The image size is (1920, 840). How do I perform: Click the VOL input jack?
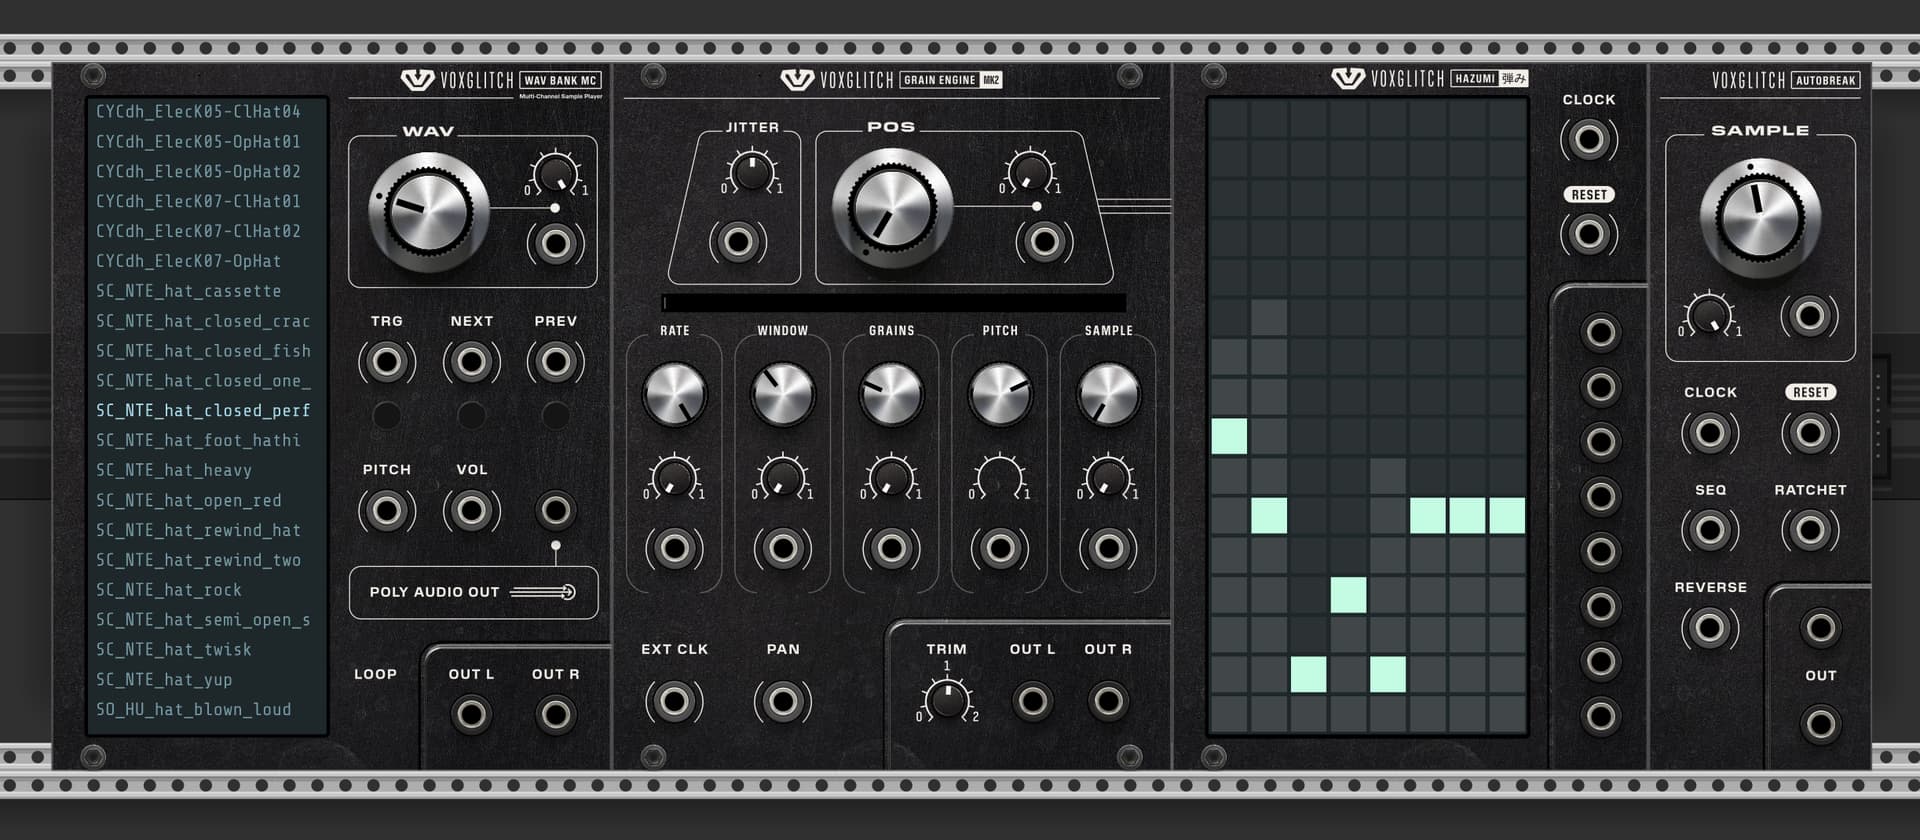(471, 511)
